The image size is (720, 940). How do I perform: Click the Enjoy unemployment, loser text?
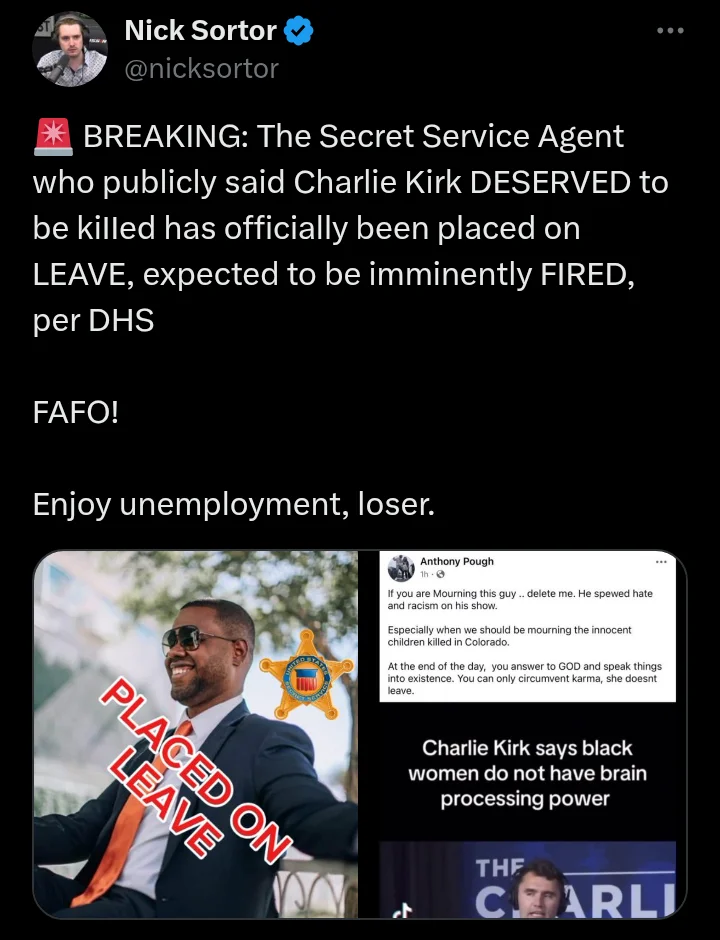tap(234, 504)
